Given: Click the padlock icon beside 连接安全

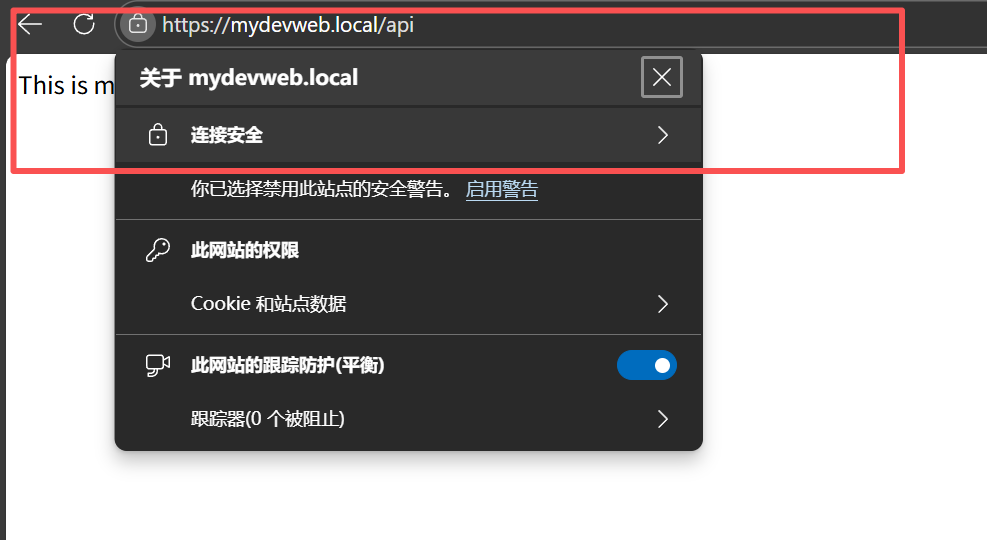Looking at the screenshot, I should (x=157, y=135).
